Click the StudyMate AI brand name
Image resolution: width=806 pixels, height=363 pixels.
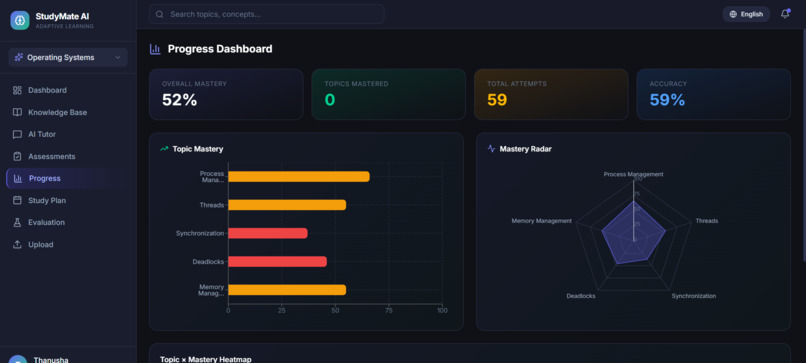pos(62,16)
